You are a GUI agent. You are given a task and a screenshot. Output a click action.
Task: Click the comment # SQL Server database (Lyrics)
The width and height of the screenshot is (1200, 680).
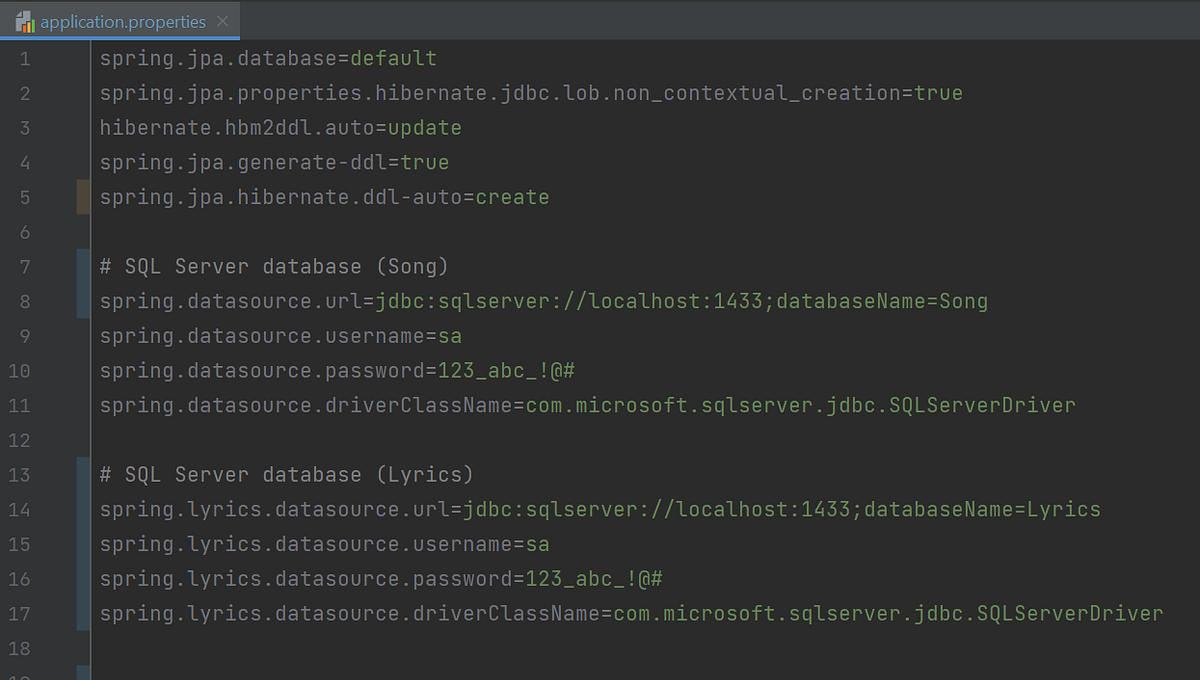tap(285, 474)
